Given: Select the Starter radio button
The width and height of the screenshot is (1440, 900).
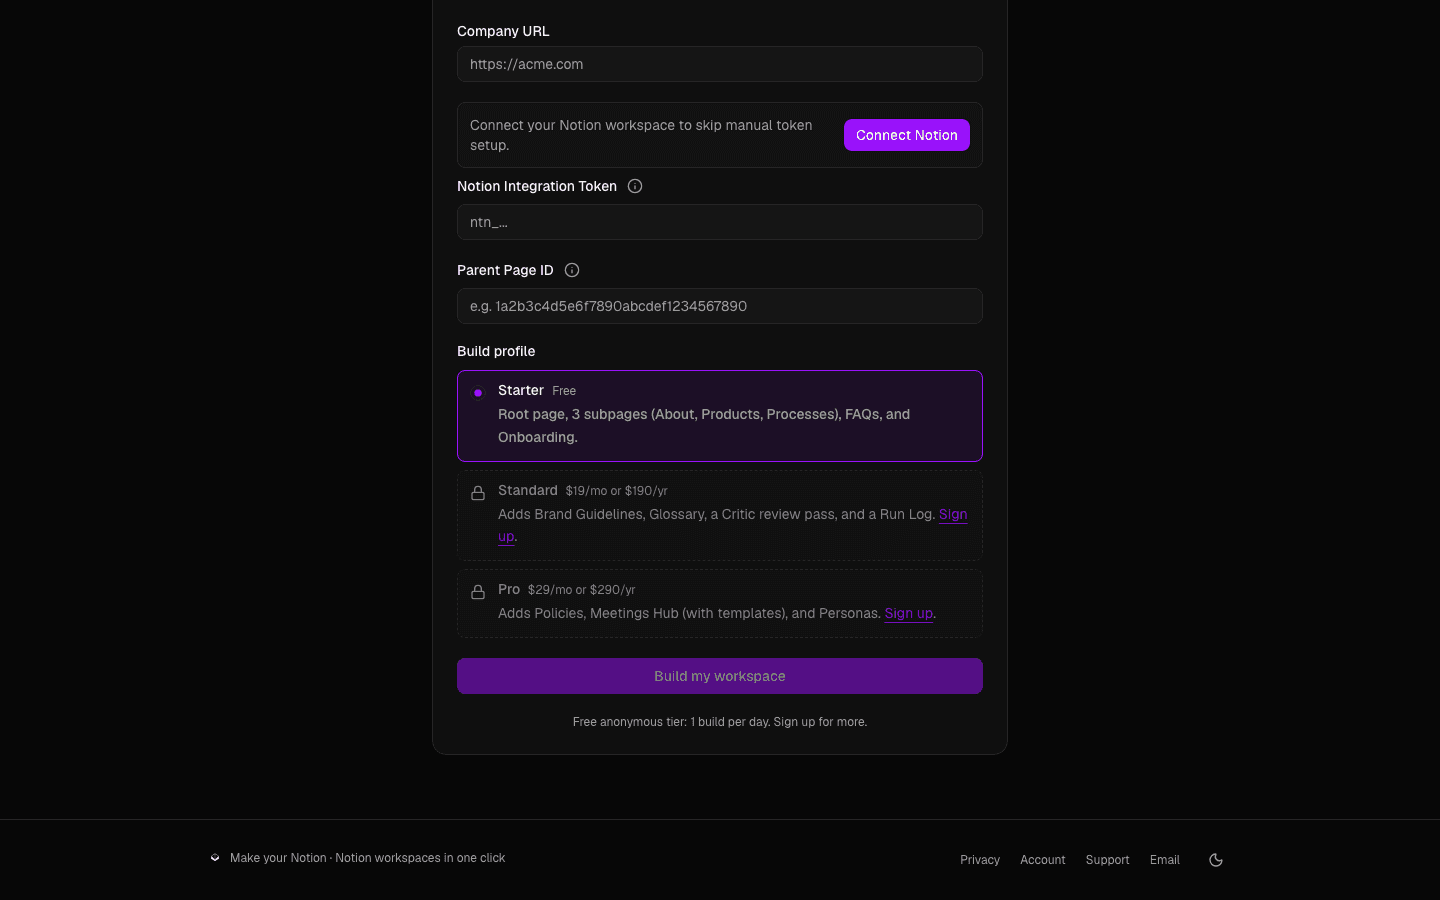Looking at the screenshot, I should point(478,393).
